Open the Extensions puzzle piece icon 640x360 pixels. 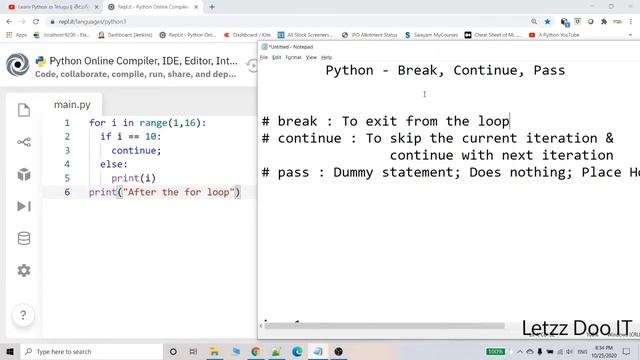click(x=604, y=21)
